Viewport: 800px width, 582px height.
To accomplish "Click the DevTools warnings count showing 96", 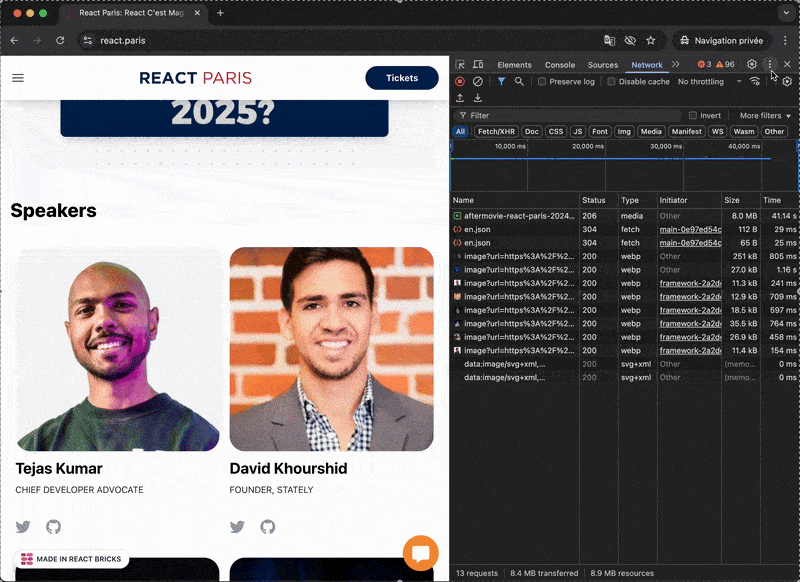I will point(725,64).
